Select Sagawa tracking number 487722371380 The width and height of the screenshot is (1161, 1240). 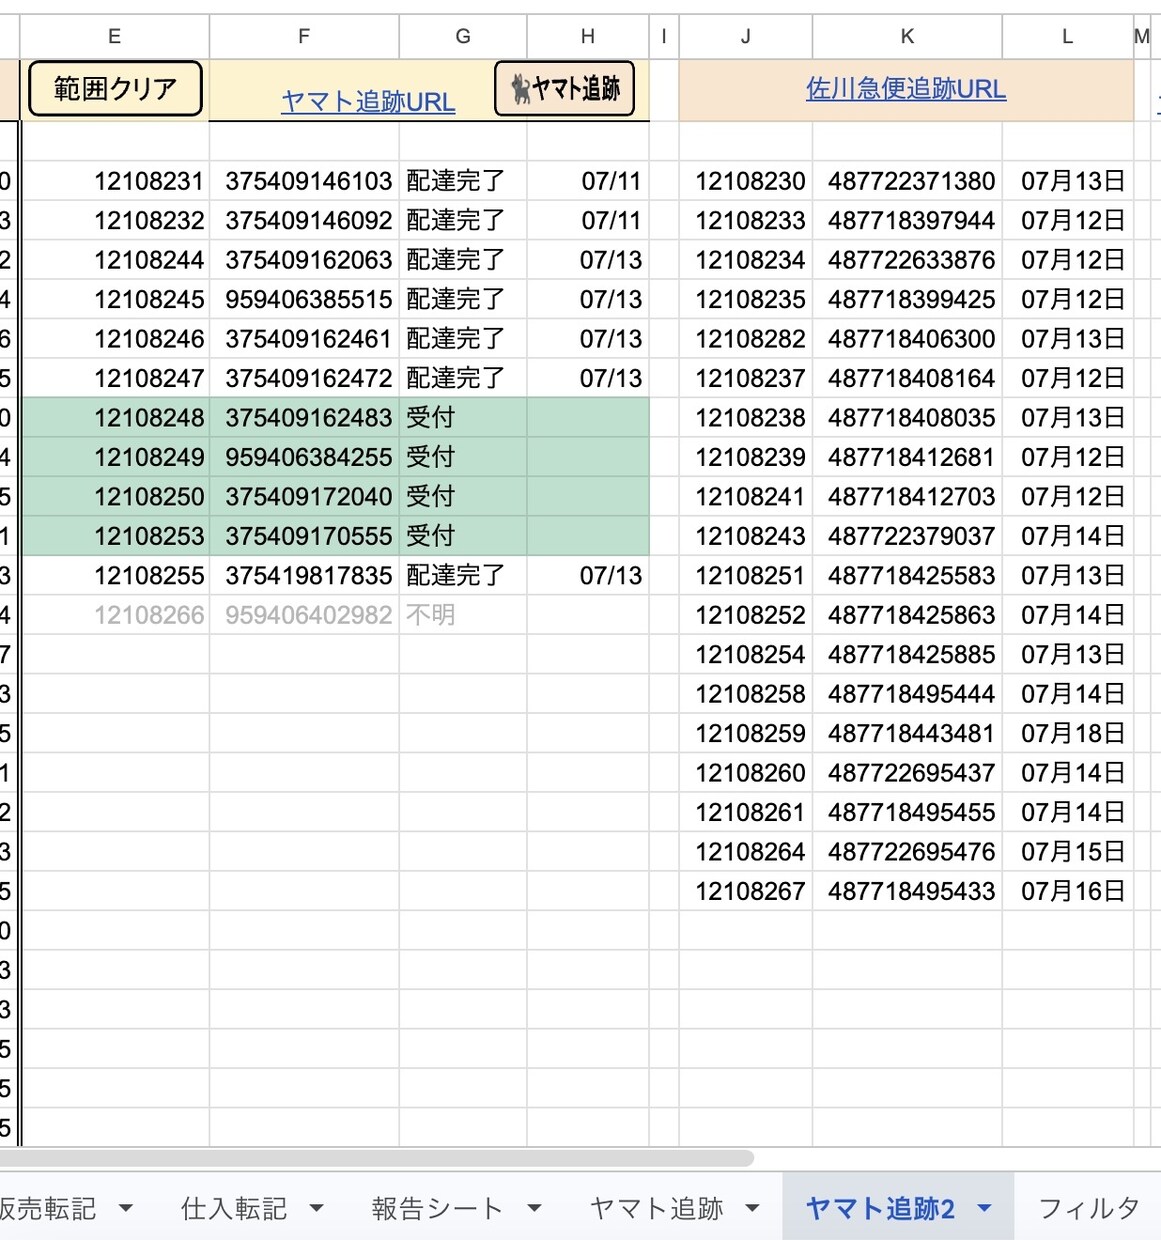pos(907,181)
